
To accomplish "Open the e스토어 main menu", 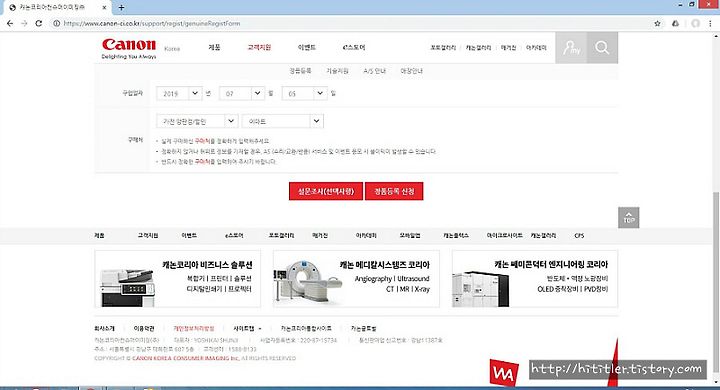I will pos(354,47).
